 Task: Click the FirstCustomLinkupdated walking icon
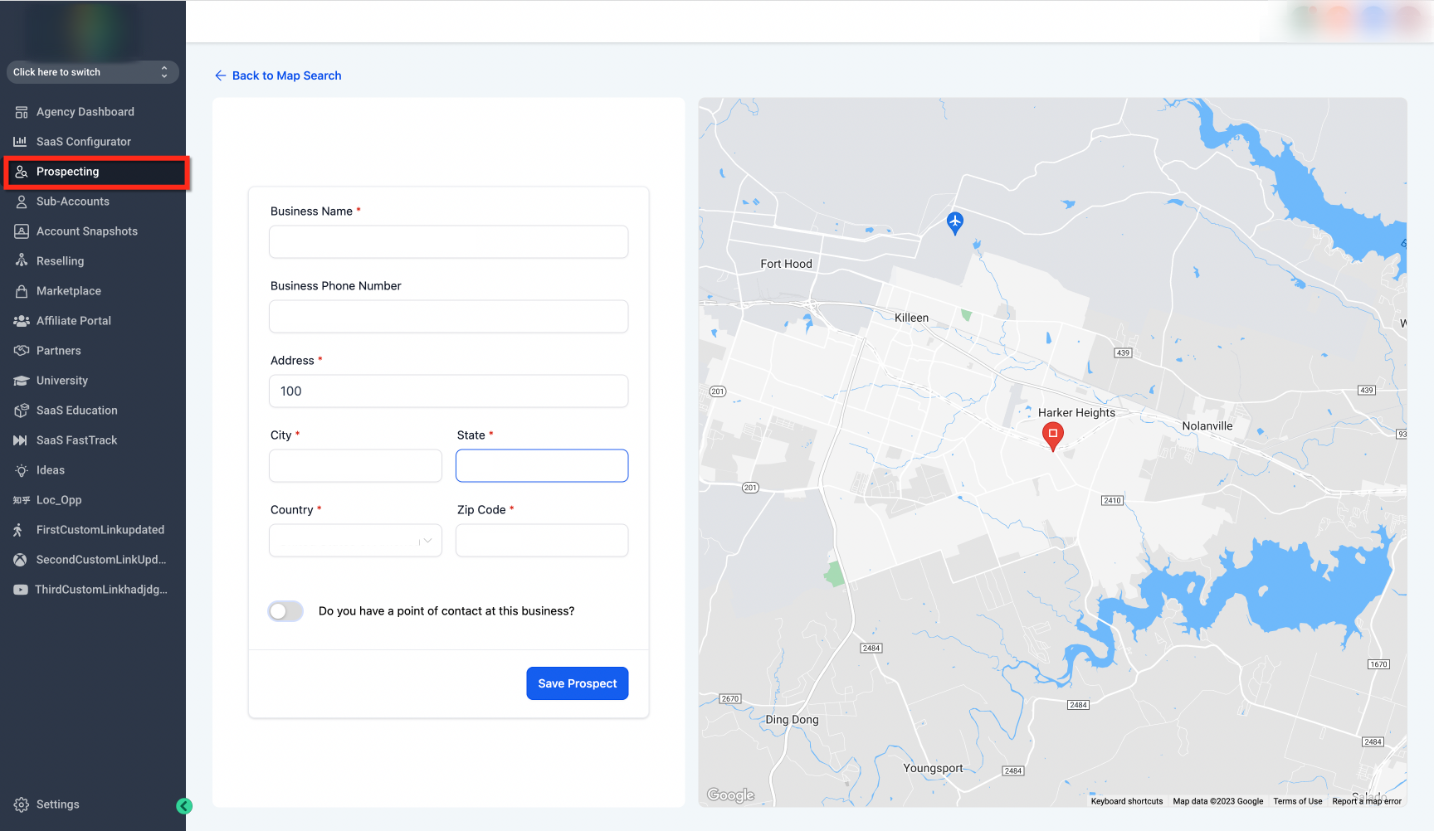[19, 530]
